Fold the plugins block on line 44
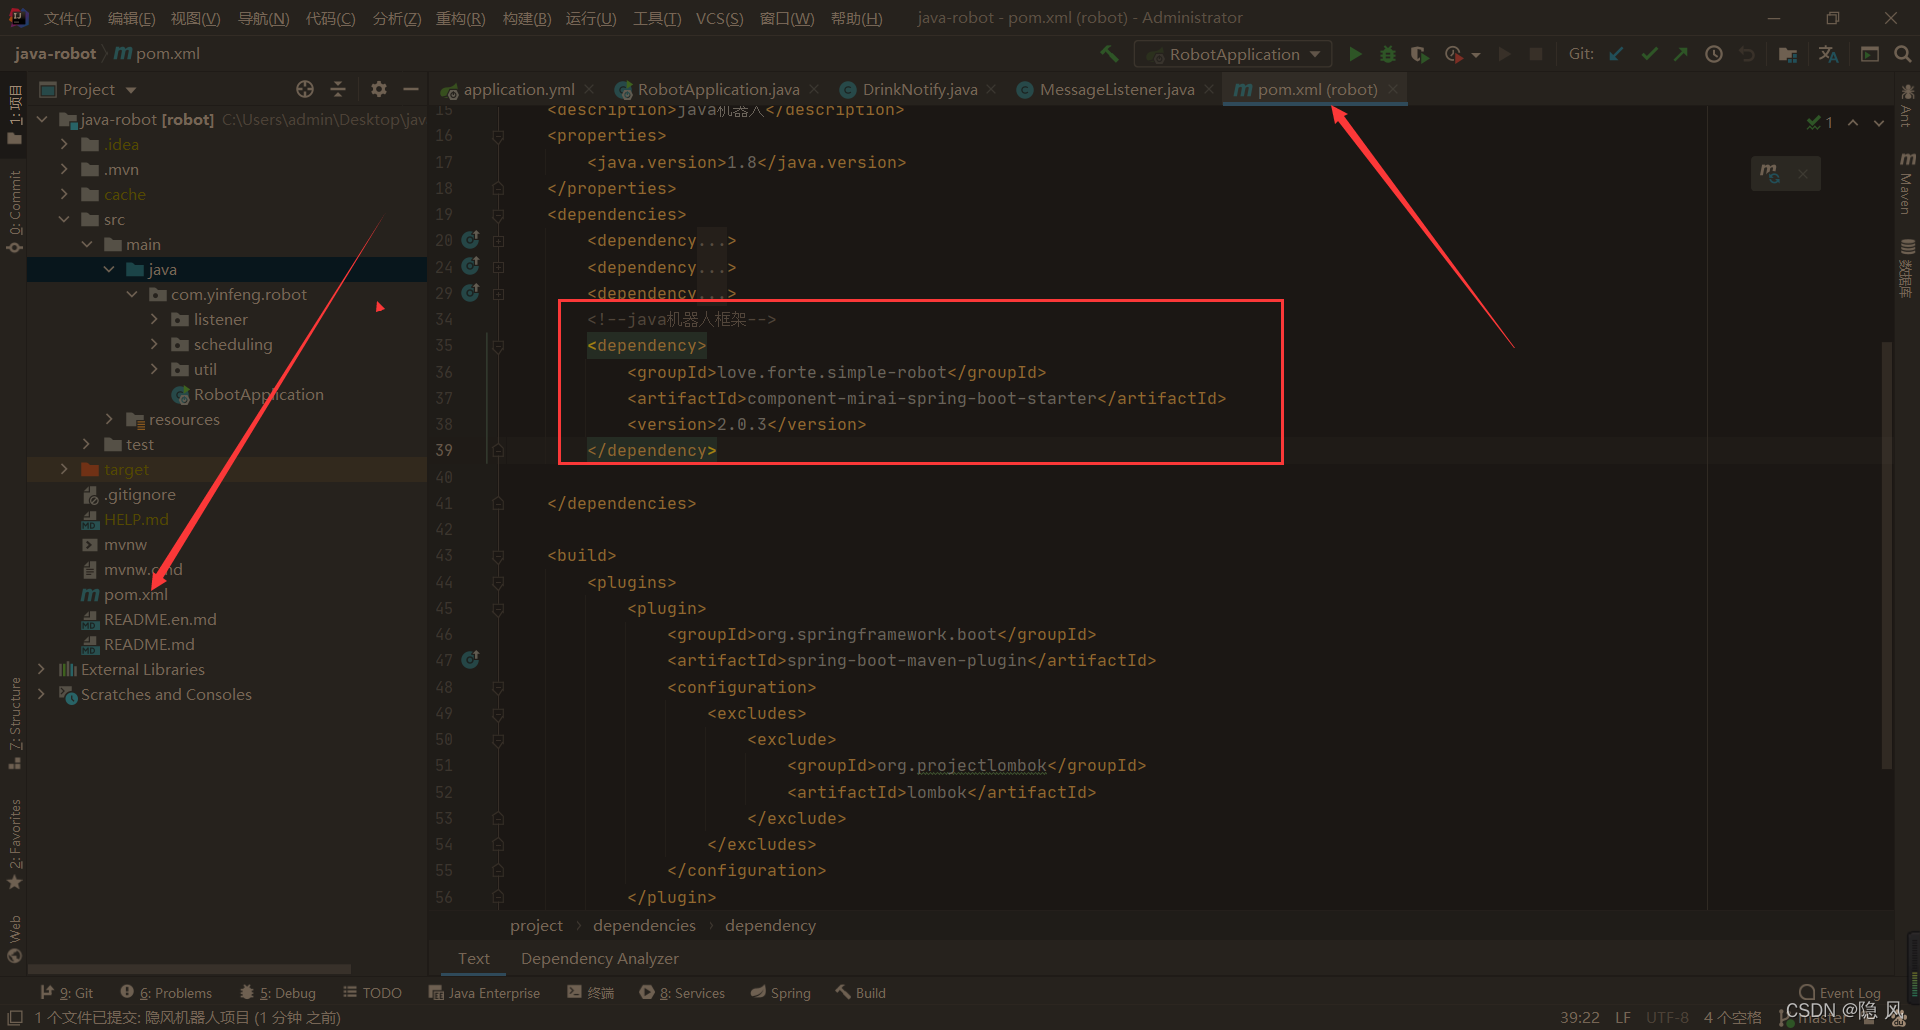 click(498, 582)
